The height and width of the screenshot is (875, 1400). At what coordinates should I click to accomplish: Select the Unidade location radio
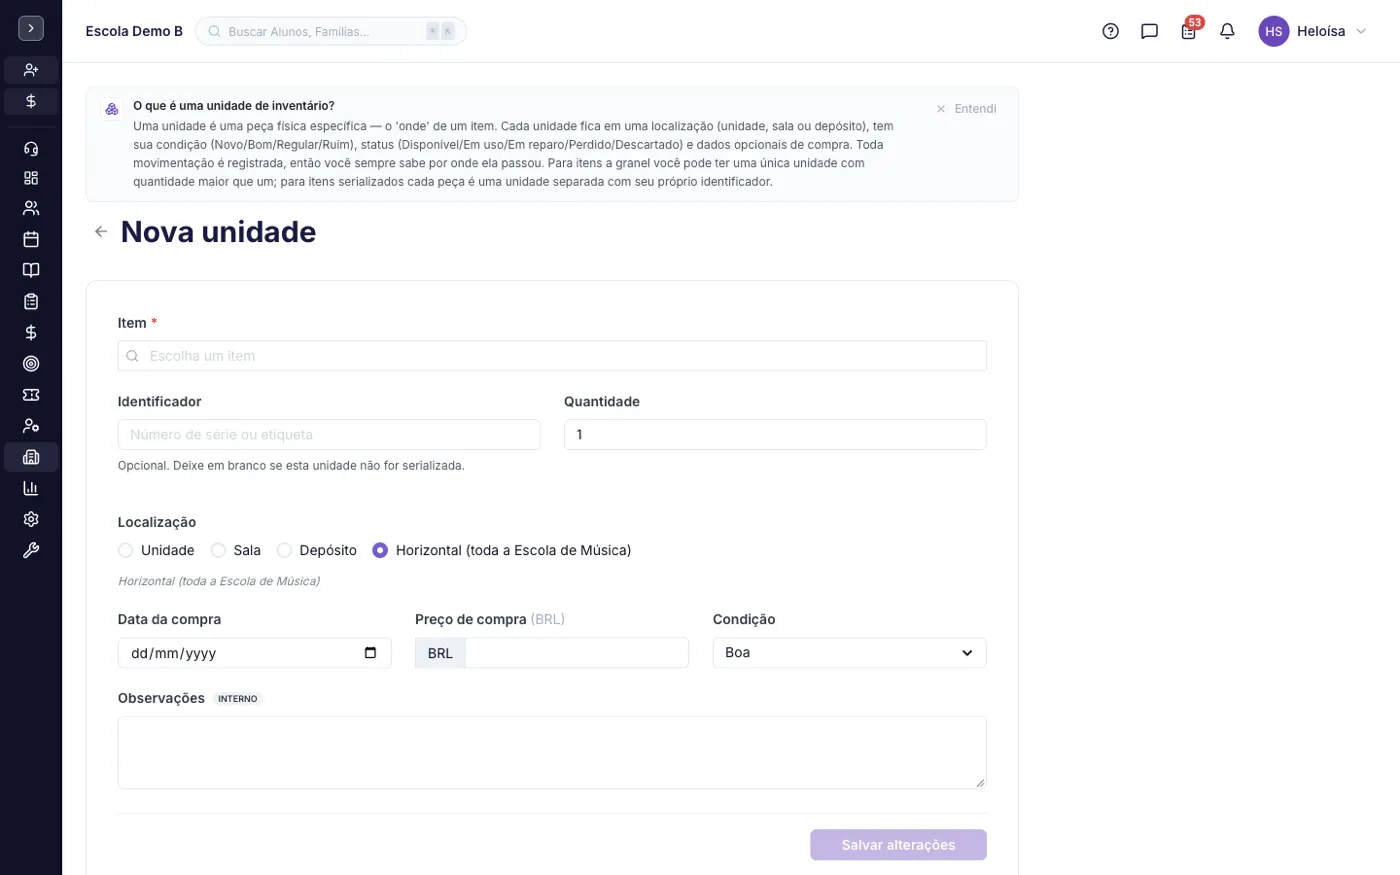tap(125, 550)
